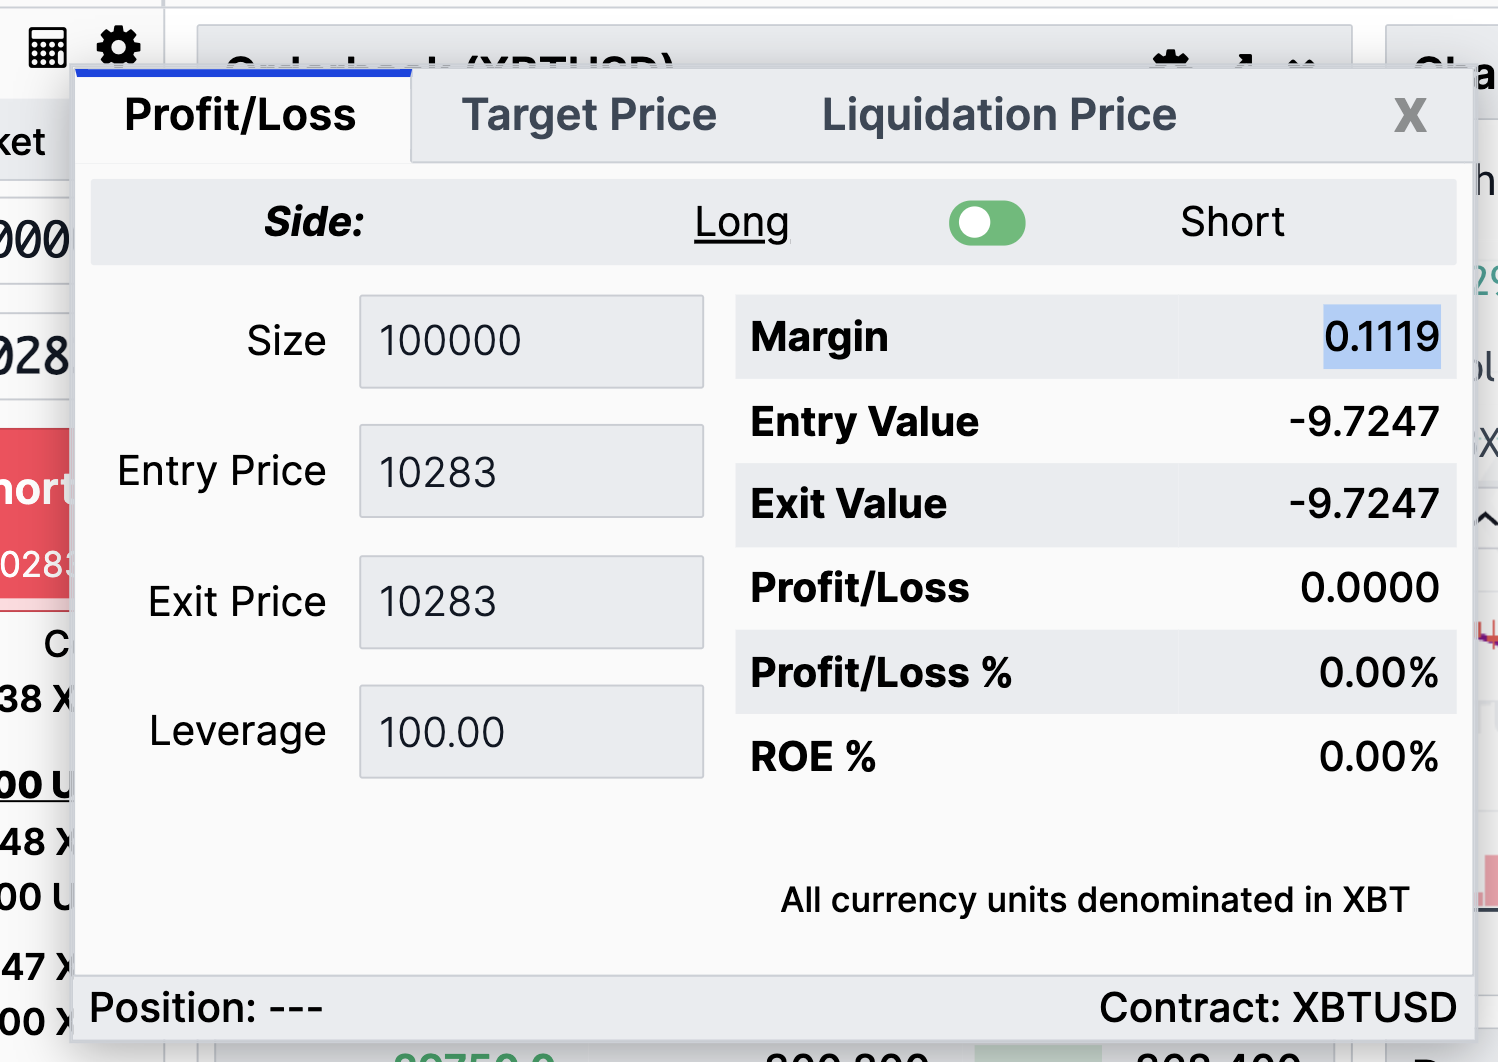Click the red Short button behind the dialog
The height and width of the screenshot is (1062, 1498).
(36, 513)
